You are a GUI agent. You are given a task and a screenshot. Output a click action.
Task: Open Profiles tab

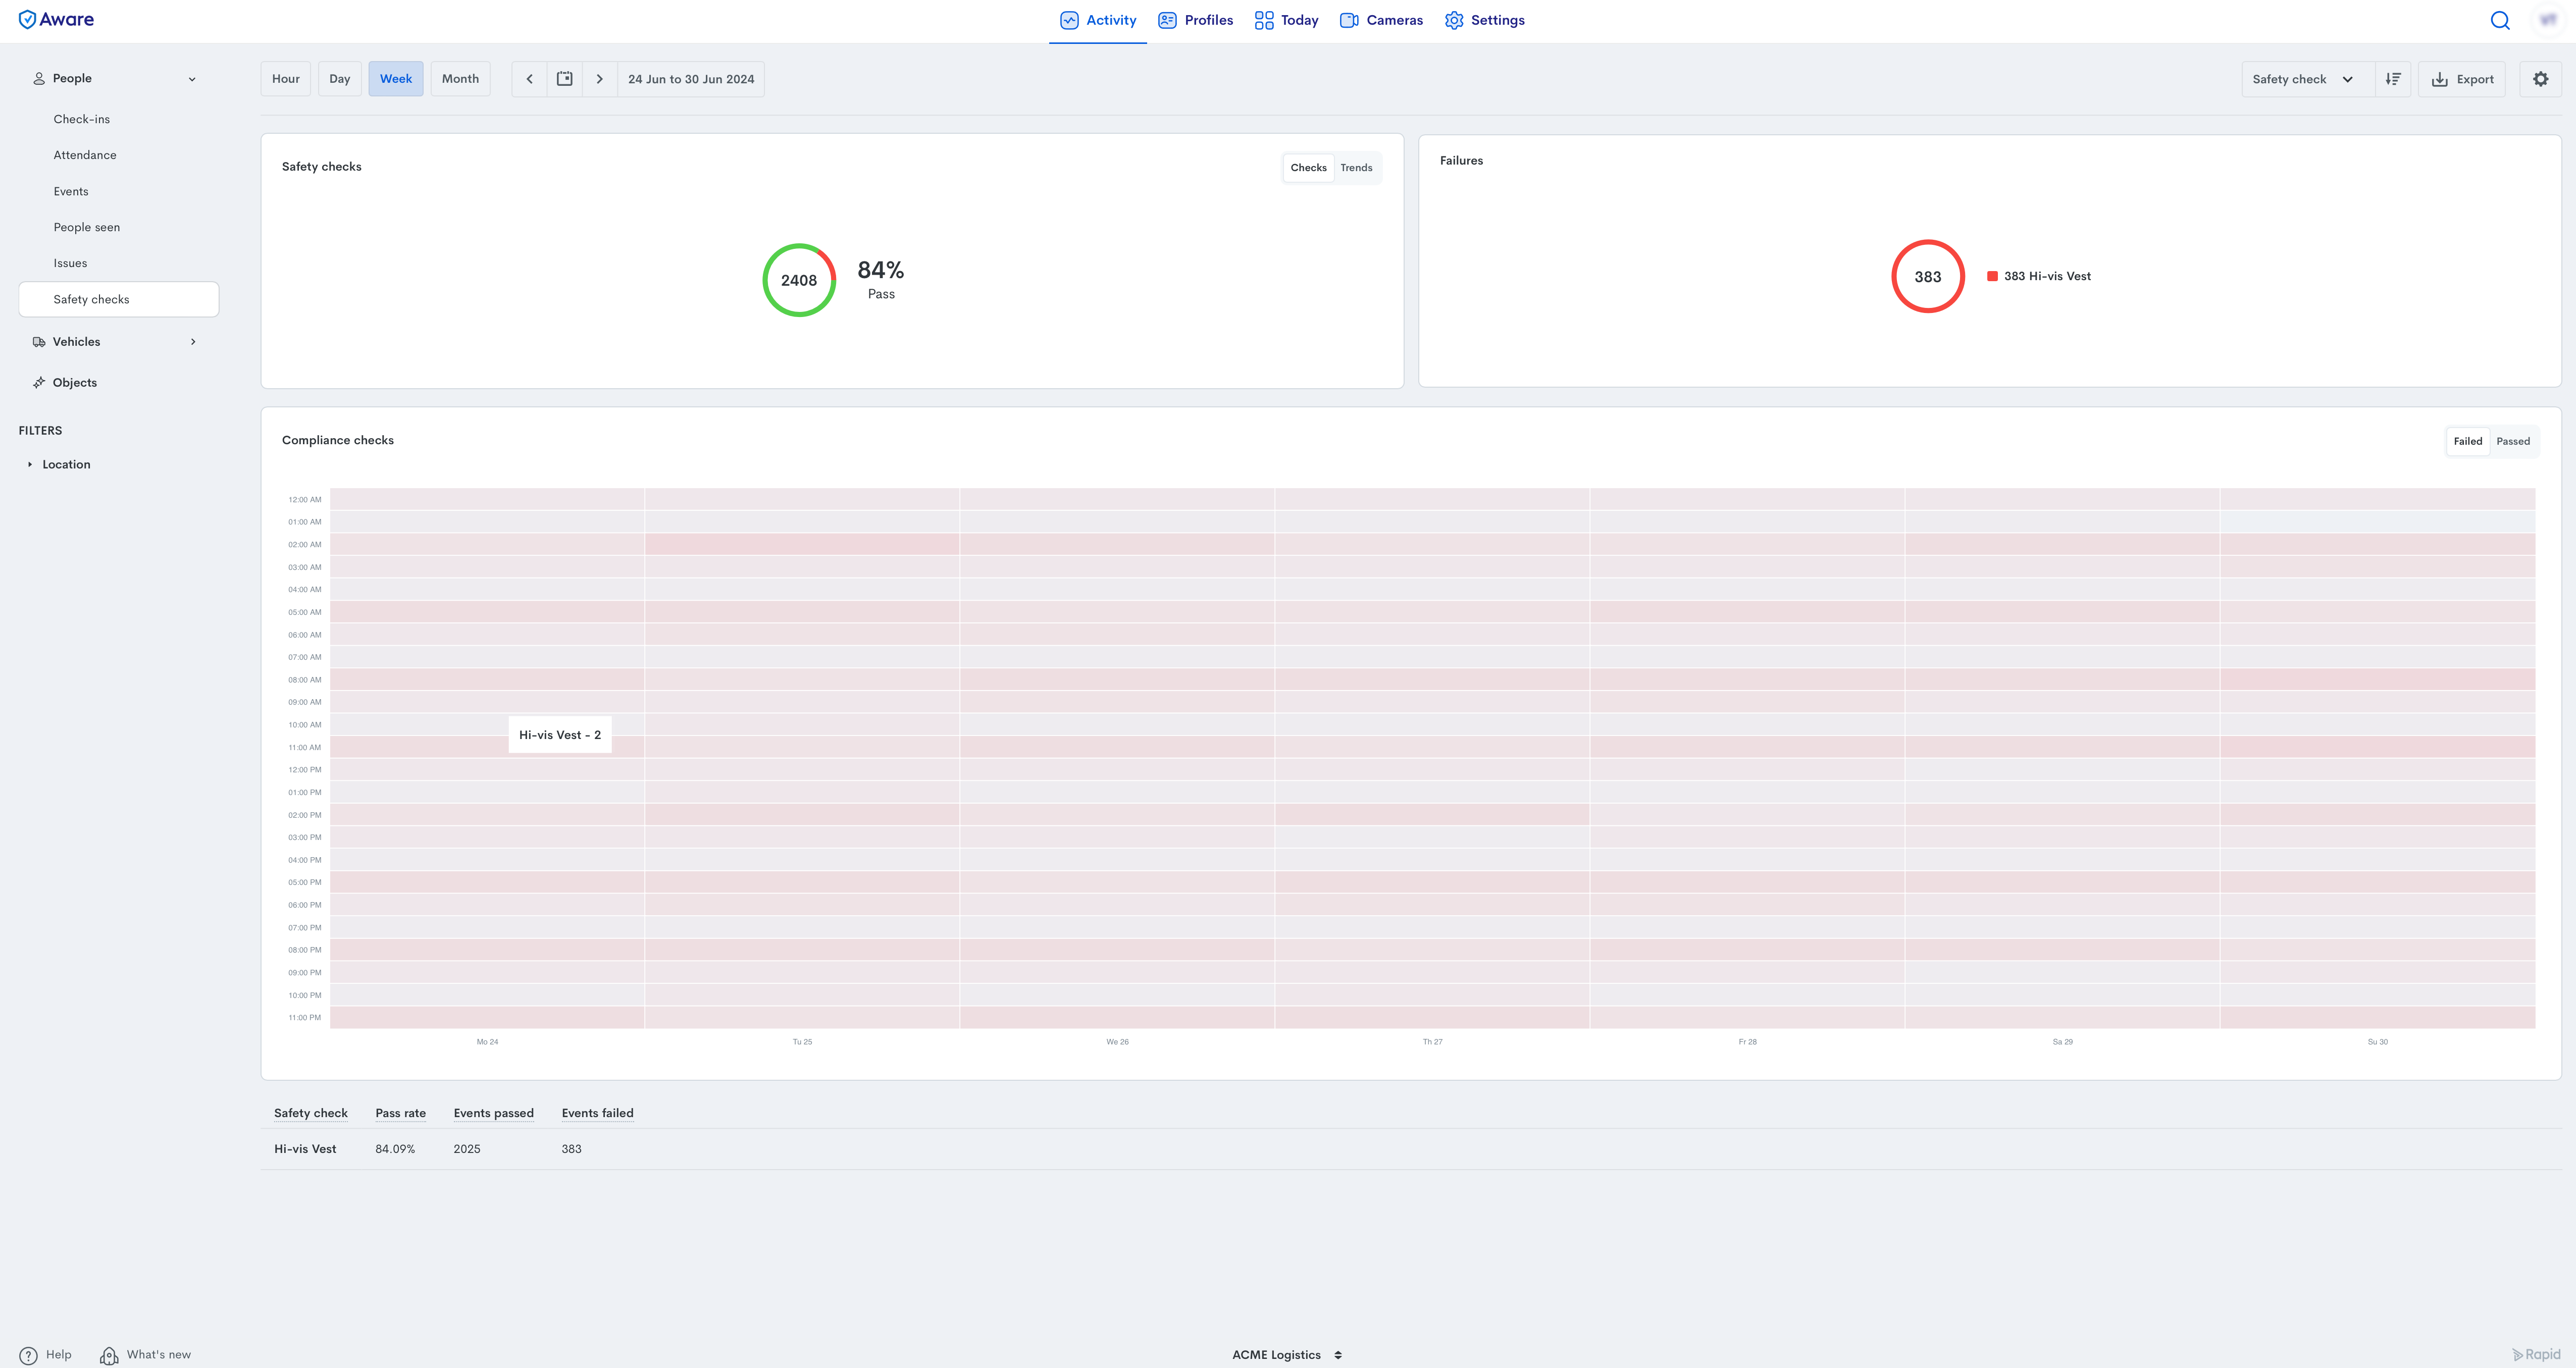pyautogui.click(x=1196, y=20)
